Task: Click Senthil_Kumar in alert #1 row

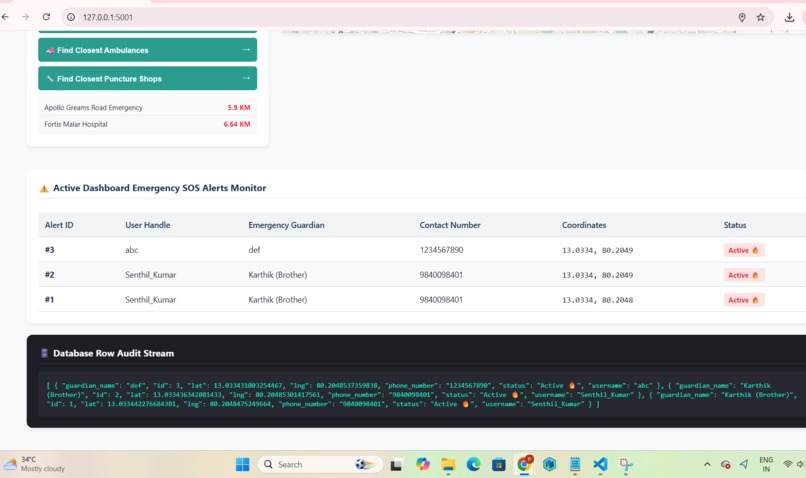Action: pos(151,300)
